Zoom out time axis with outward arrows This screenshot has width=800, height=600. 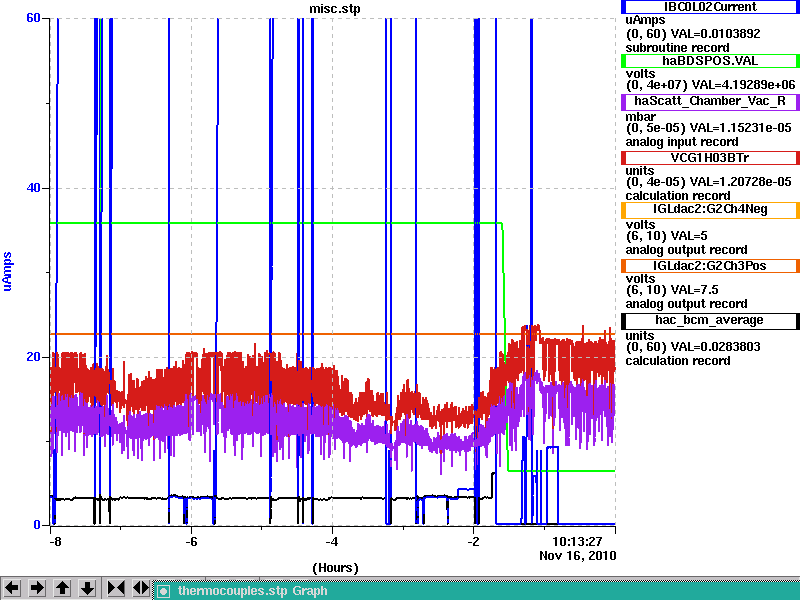tap(141, 588)
